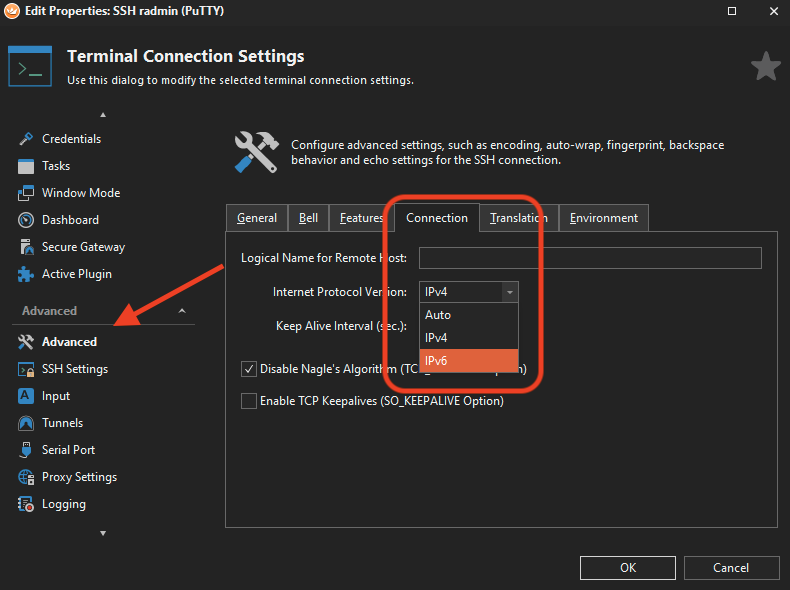Click the Tunnels icon in sidebar
Image resolution: width=790 pixels, height=590 pixels.
click(26, 423)
